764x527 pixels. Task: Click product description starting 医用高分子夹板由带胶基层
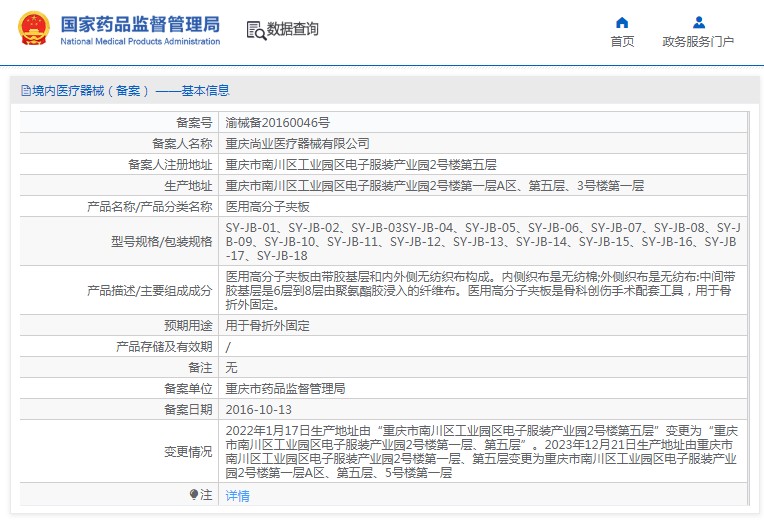pos(480,291)
